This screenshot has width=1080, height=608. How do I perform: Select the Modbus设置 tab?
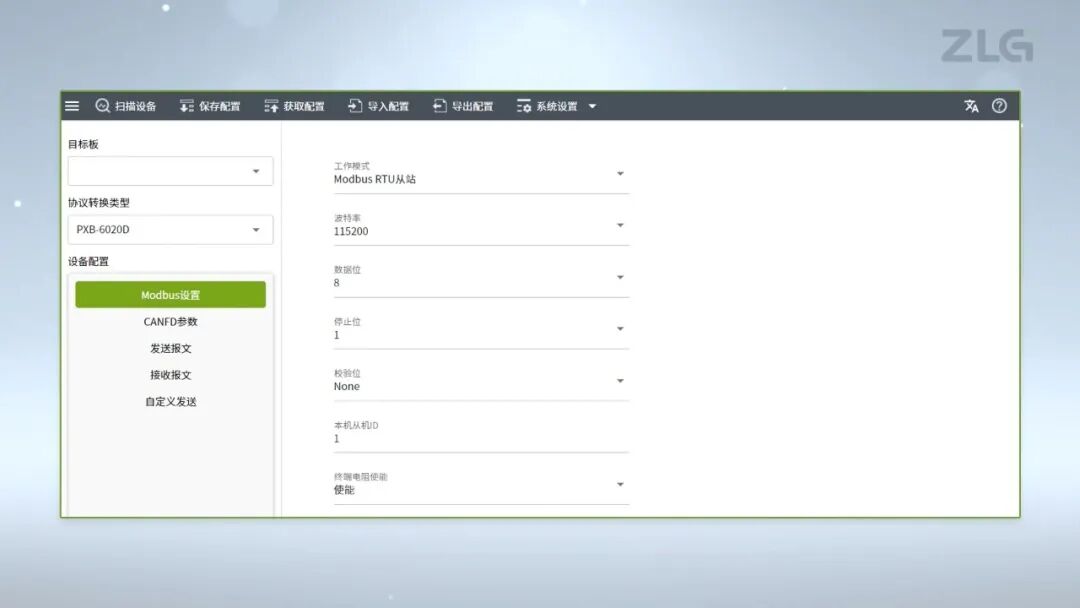[x=170, y=295]
